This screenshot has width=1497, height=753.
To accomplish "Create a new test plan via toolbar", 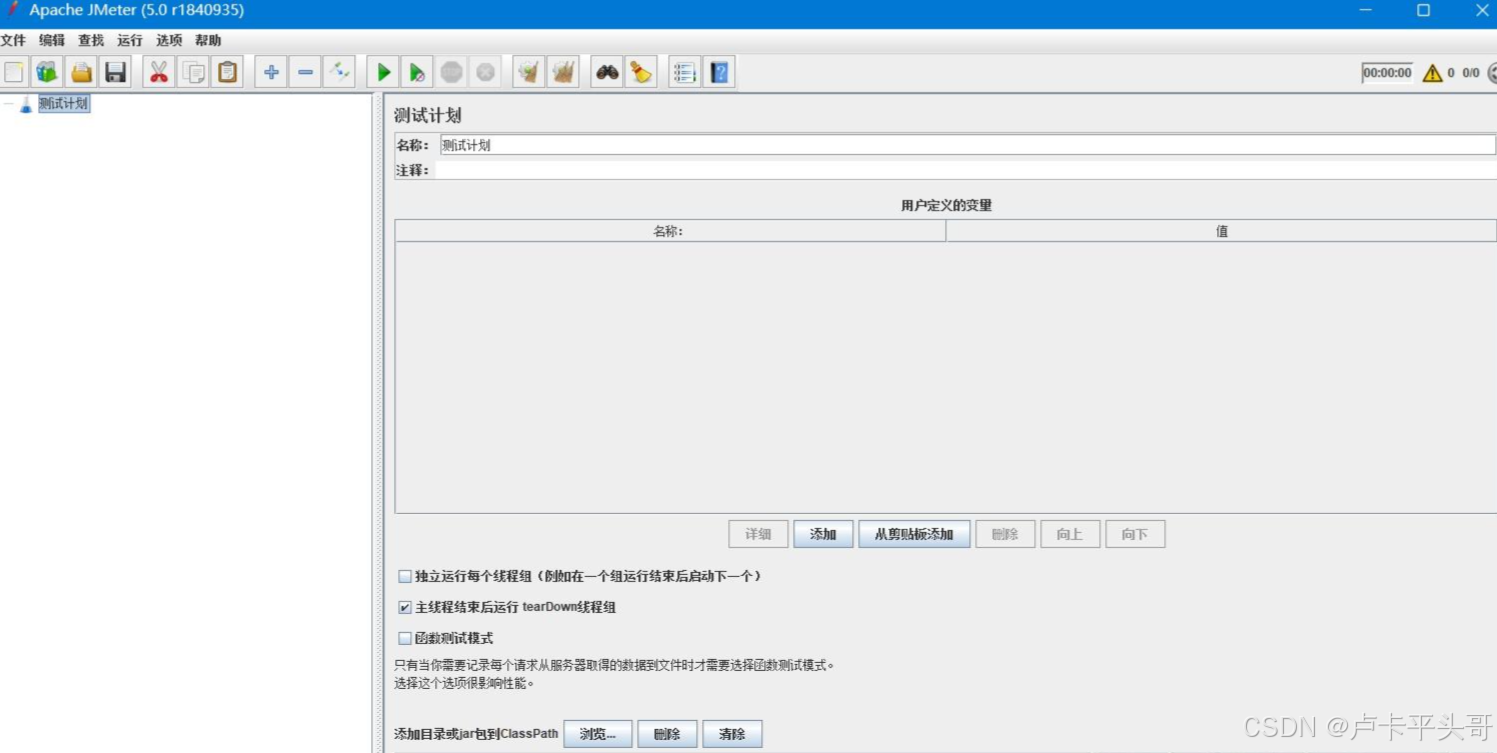I will click(x=14, y=72).
